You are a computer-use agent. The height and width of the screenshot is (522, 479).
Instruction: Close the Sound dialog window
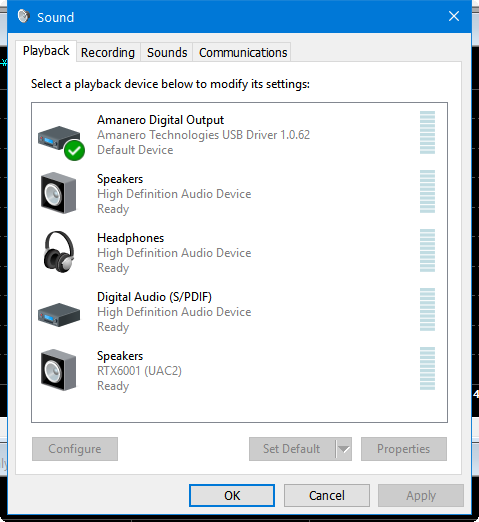pos(454,16)
